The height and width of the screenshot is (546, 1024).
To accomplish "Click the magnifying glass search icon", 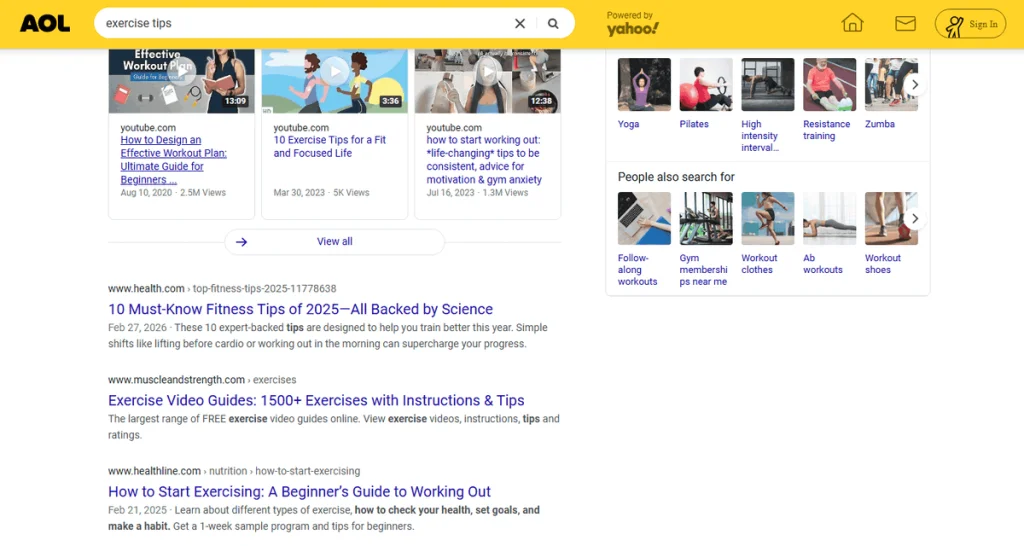I will coord(553,24).
